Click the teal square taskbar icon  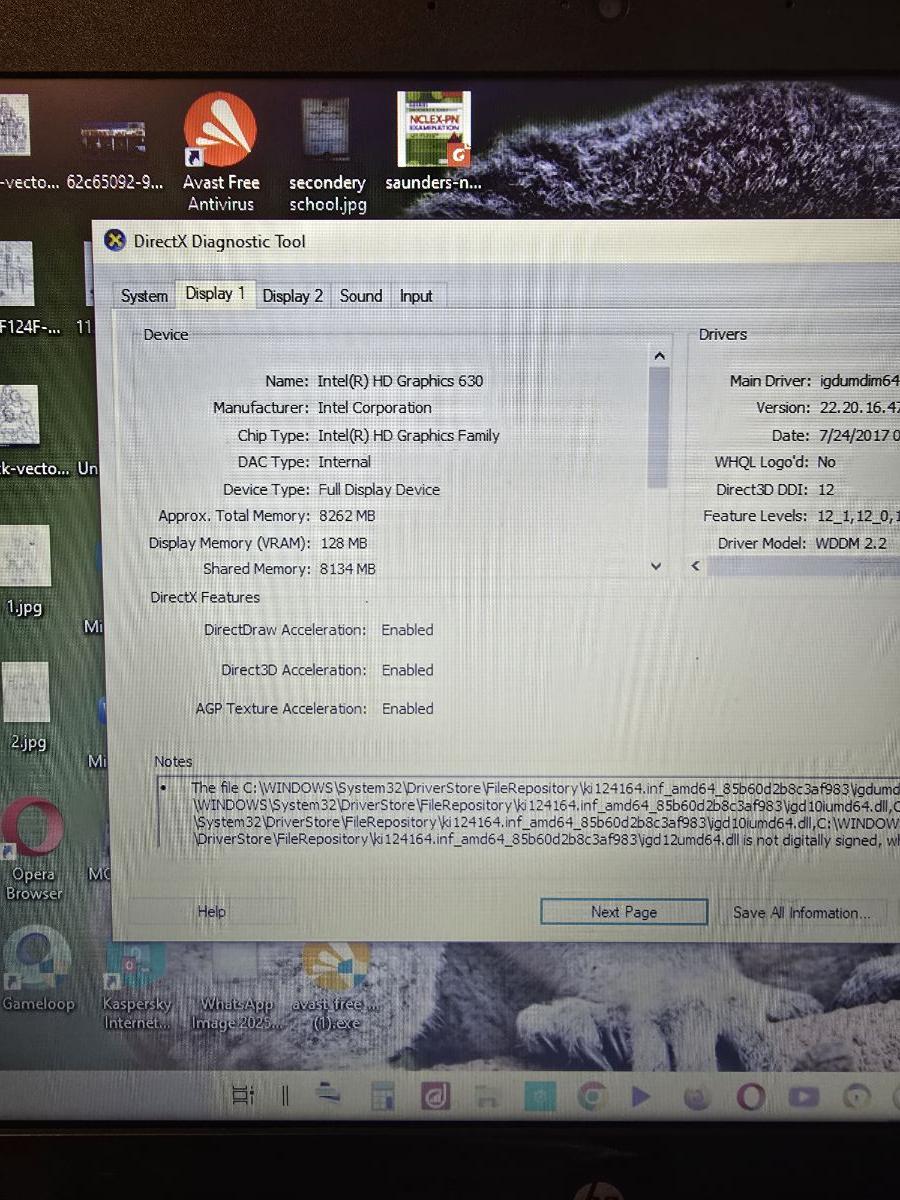[540, 1096]
